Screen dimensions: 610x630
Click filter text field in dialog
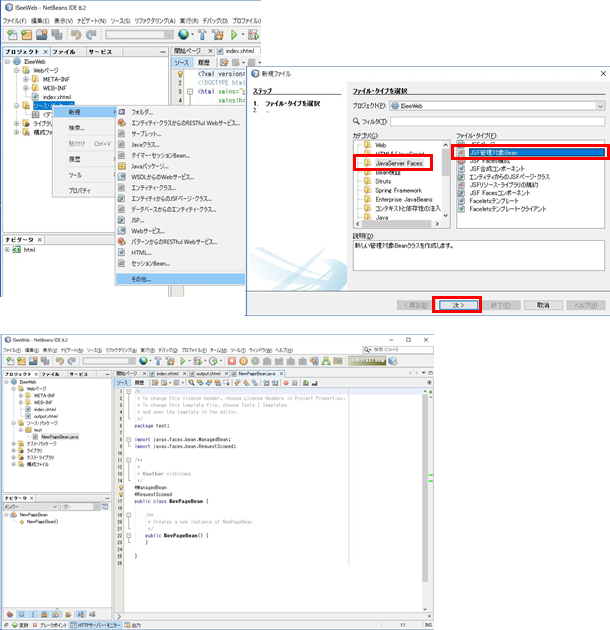(x=497, y=121)
